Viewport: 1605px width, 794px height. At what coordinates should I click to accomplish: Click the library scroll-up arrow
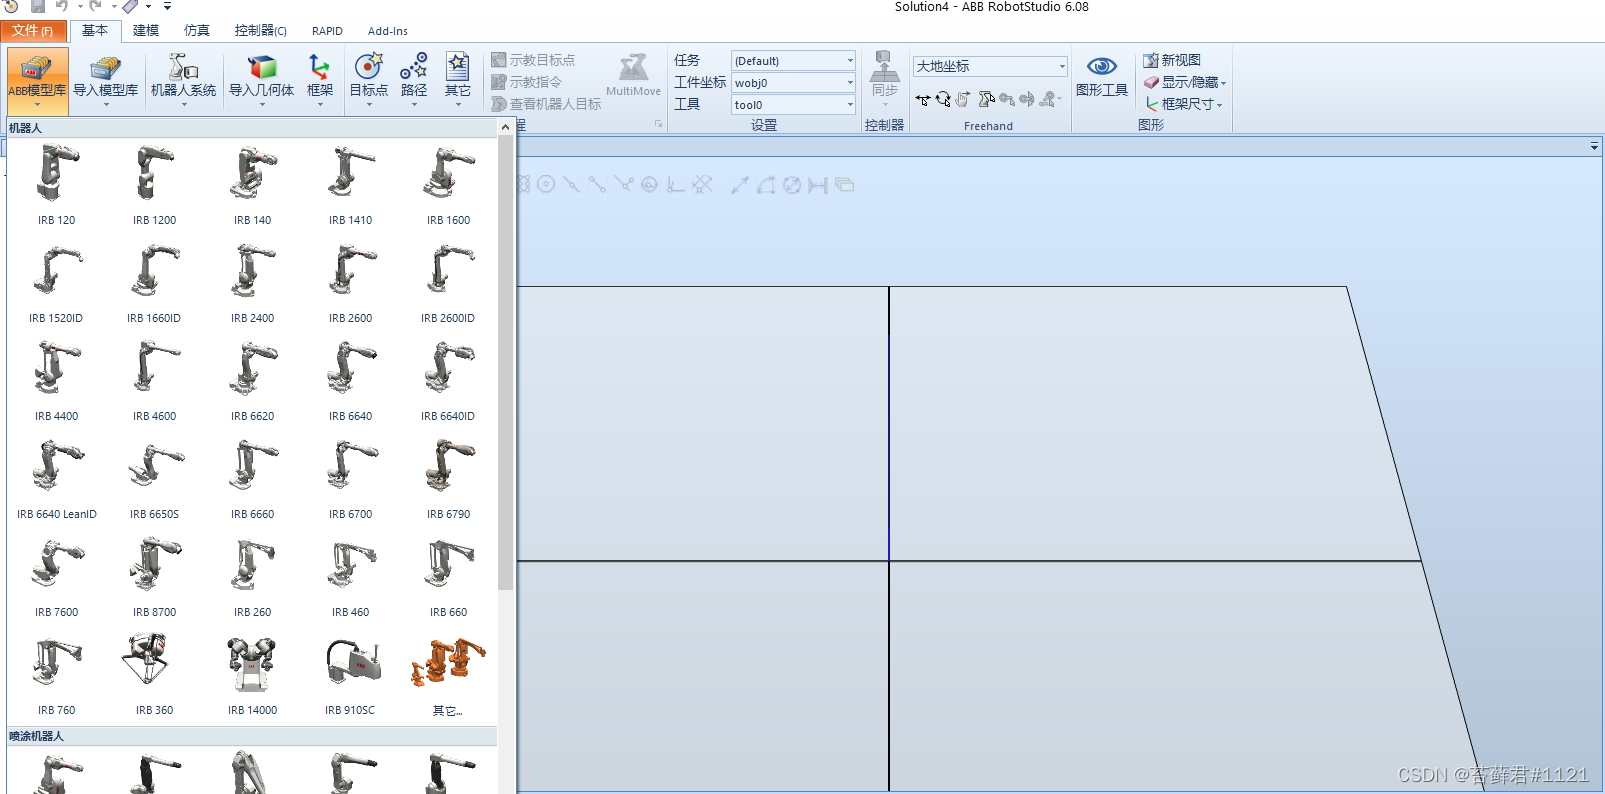506,127
